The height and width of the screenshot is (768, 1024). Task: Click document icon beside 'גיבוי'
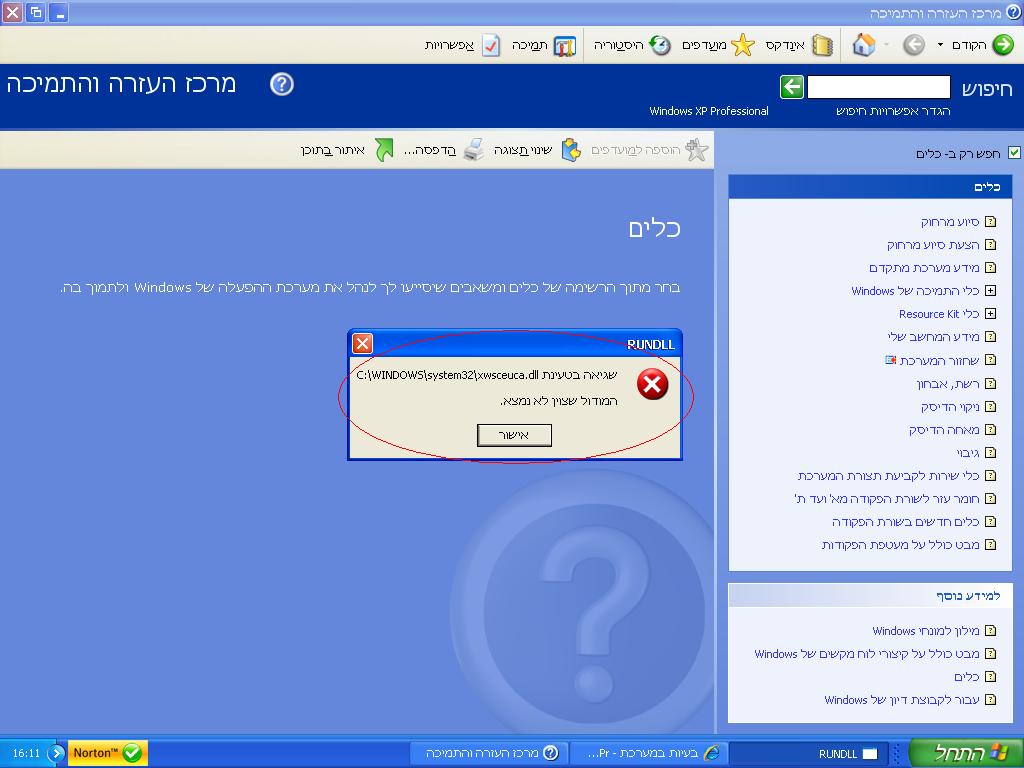pos(991,453)
